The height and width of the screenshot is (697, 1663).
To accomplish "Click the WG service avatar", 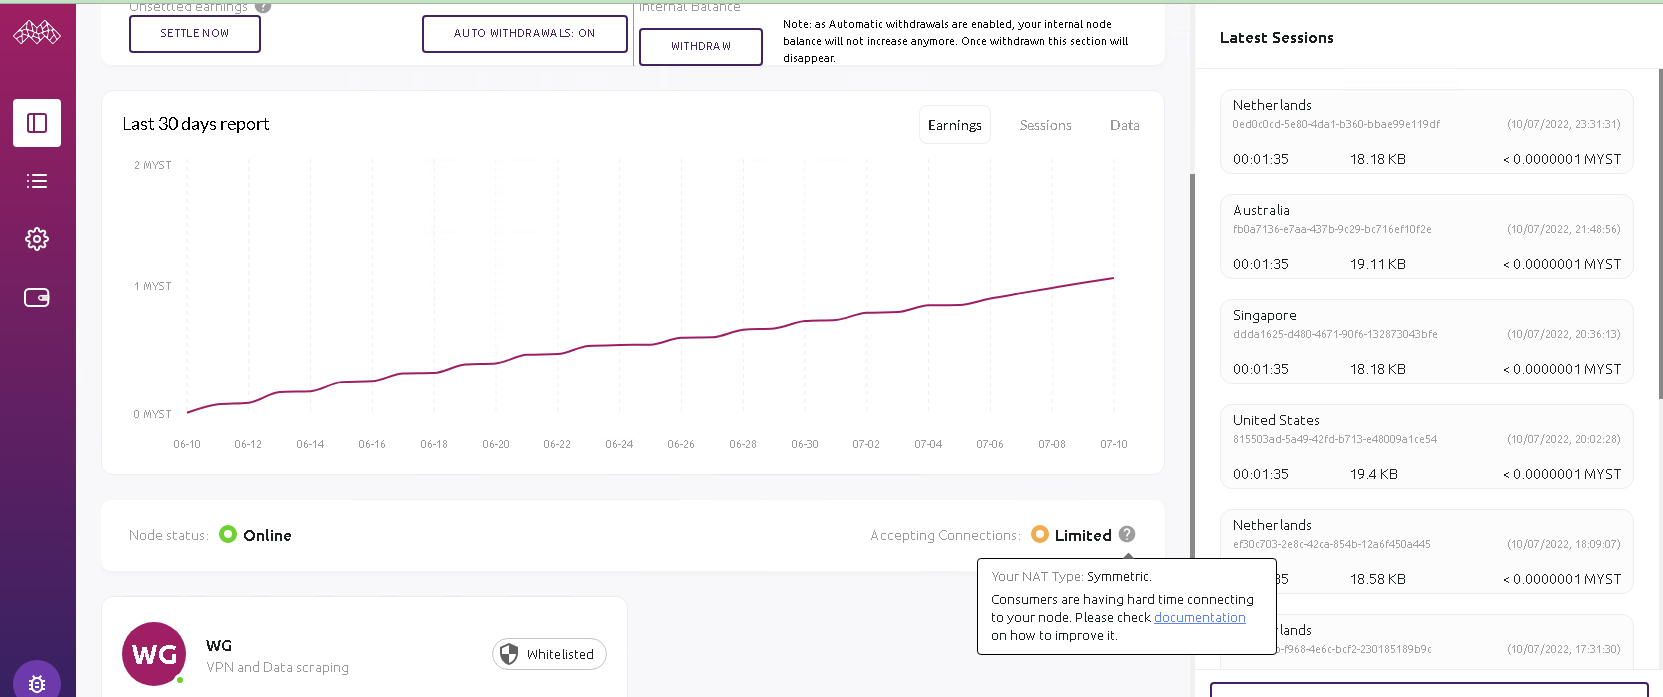I will (154, 654).
